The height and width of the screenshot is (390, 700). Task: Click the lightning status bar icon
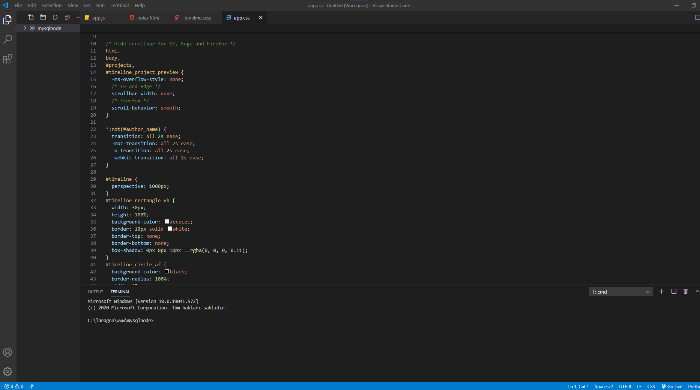coord(32,386)
